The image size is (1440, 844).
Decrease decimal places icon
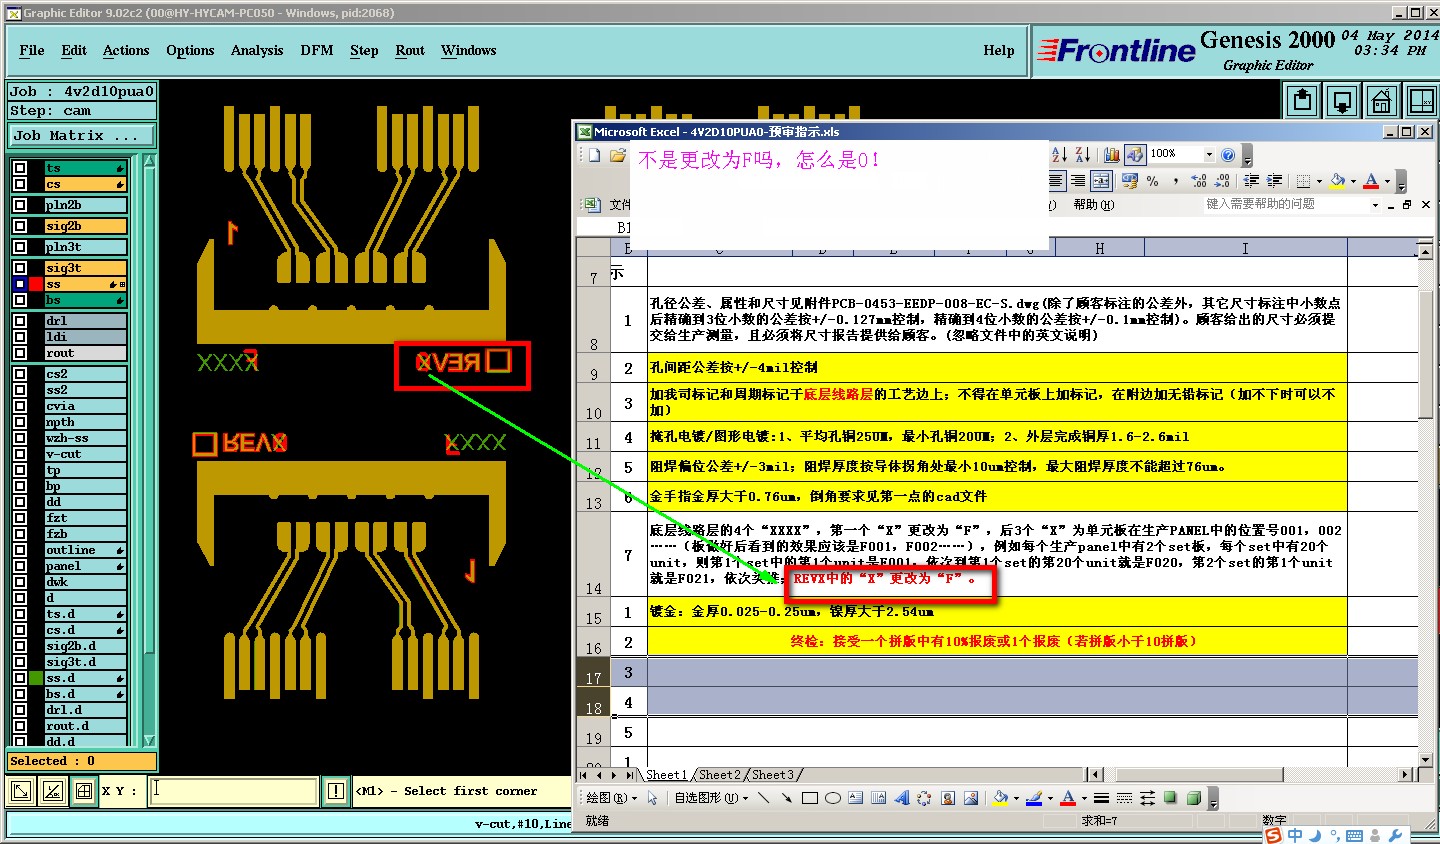(1221, 181)
